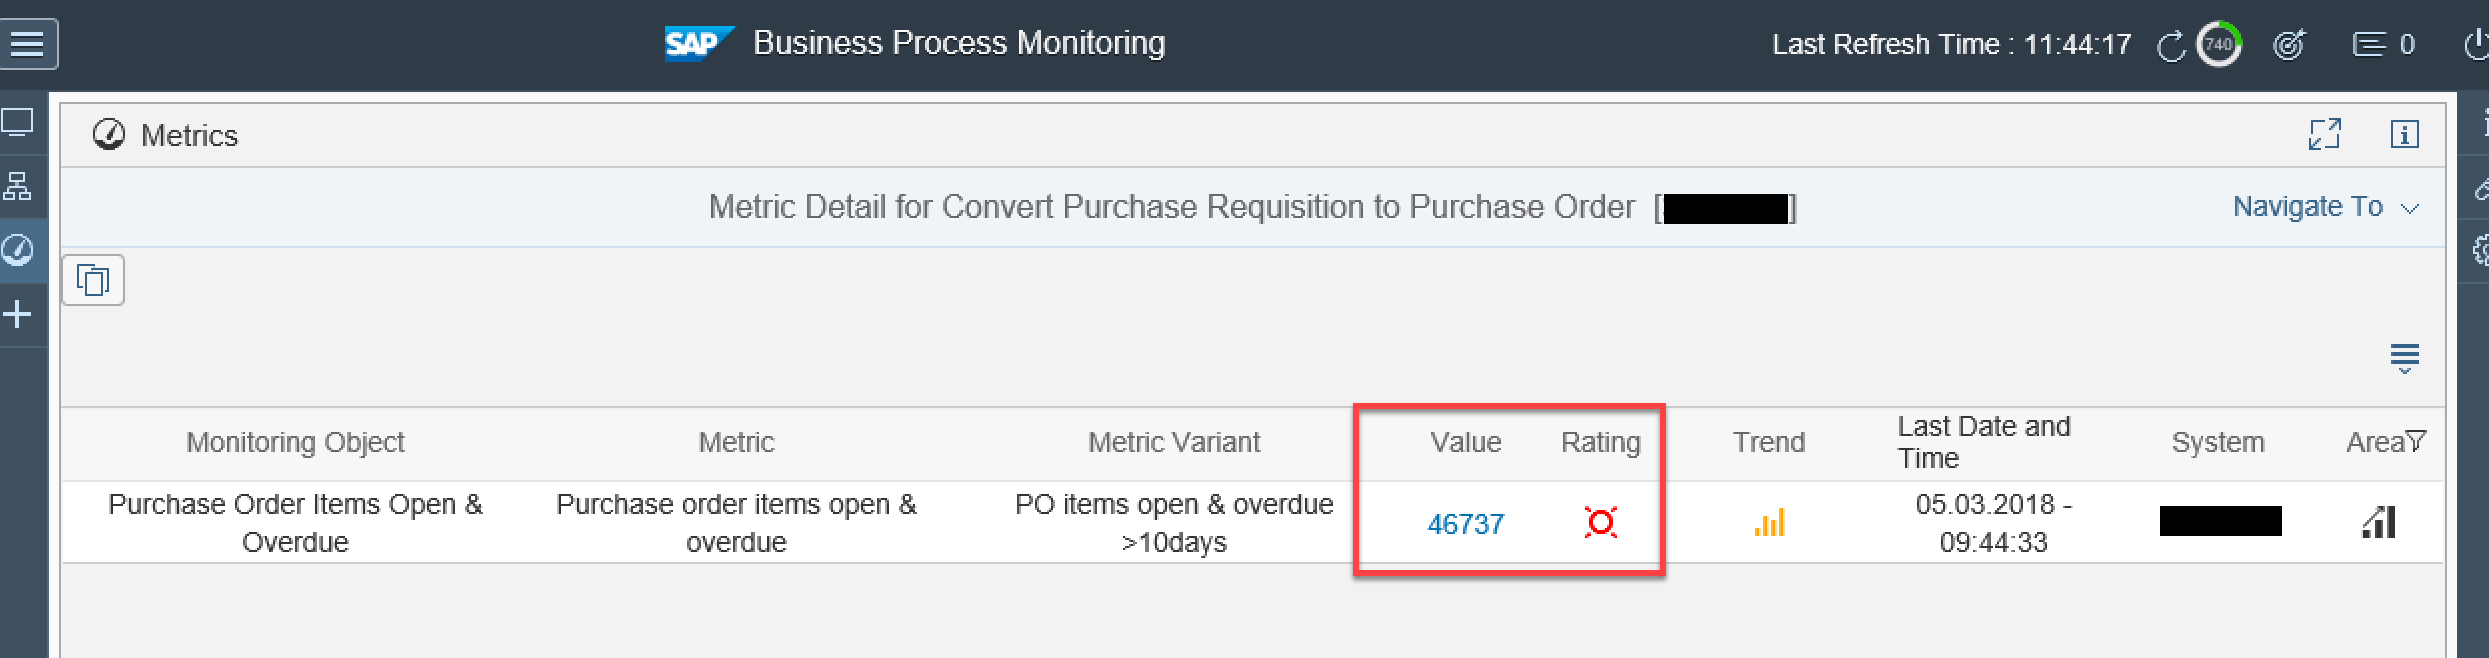Click the System column header

2218,443
